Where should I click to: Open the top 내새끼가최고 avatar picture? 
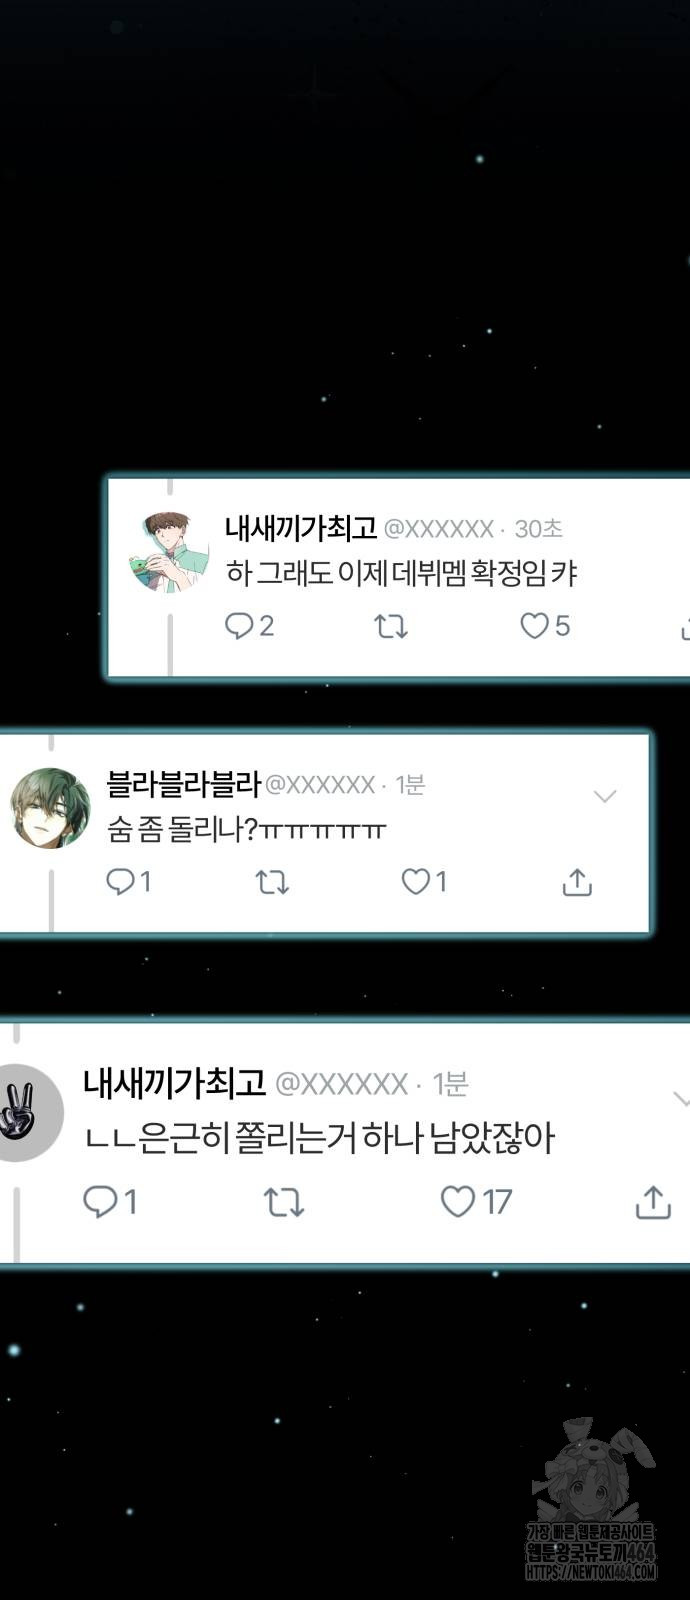[x=169, y=552]
